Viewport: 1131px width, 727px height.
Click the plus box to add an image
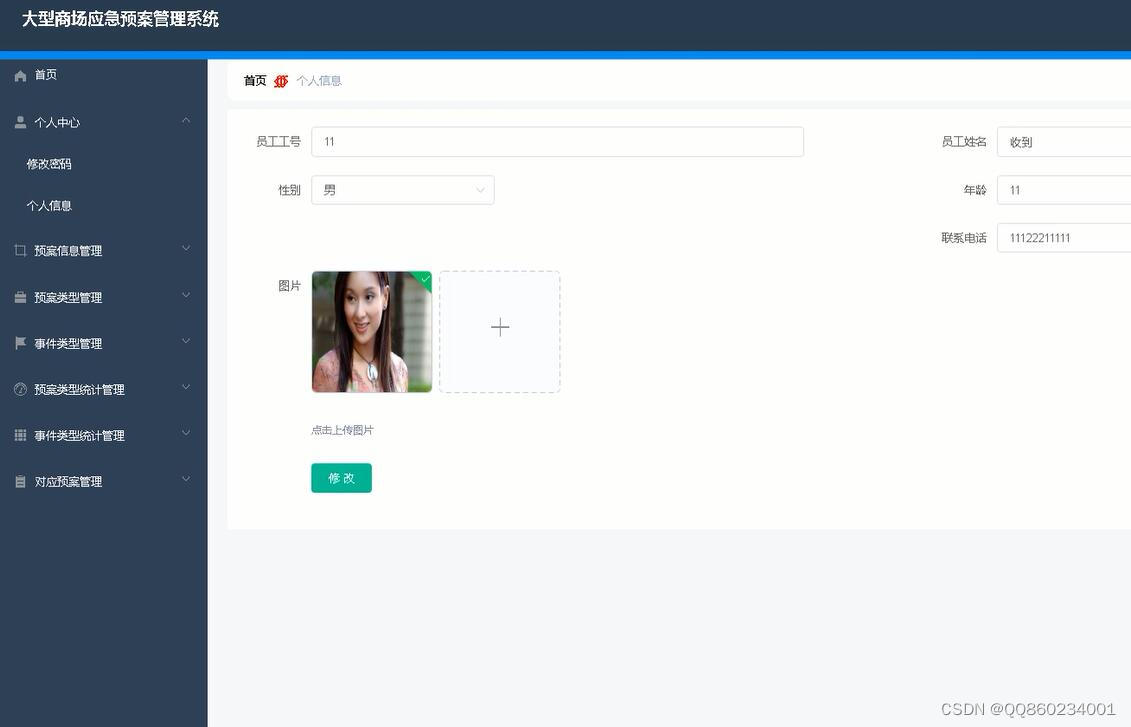click(499, 327)
